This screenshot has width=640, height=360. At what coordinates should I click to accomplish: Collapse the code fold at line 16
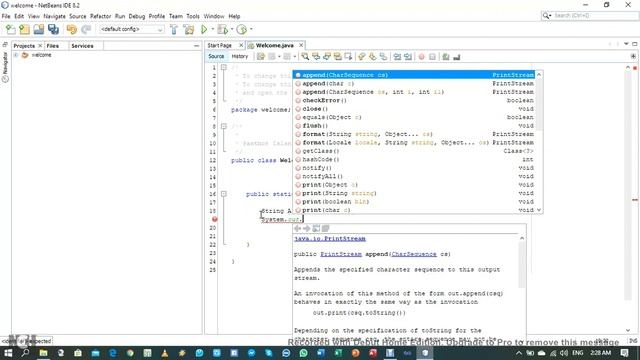(x=224, y=194)
